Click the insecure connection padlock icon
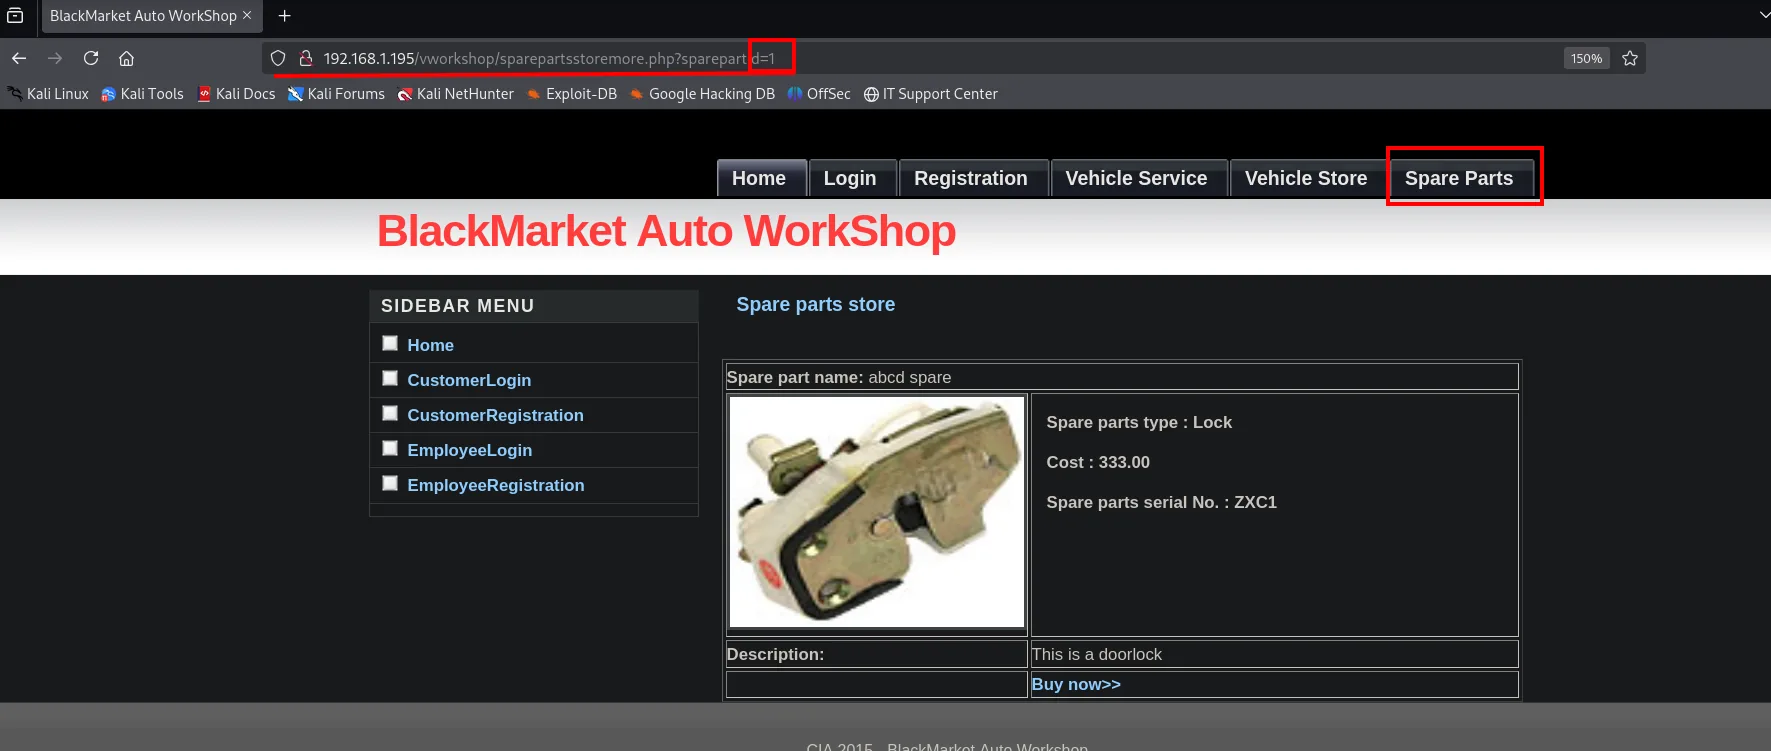The width and height of the screenshot is (1771, 751). coord(306,58)
